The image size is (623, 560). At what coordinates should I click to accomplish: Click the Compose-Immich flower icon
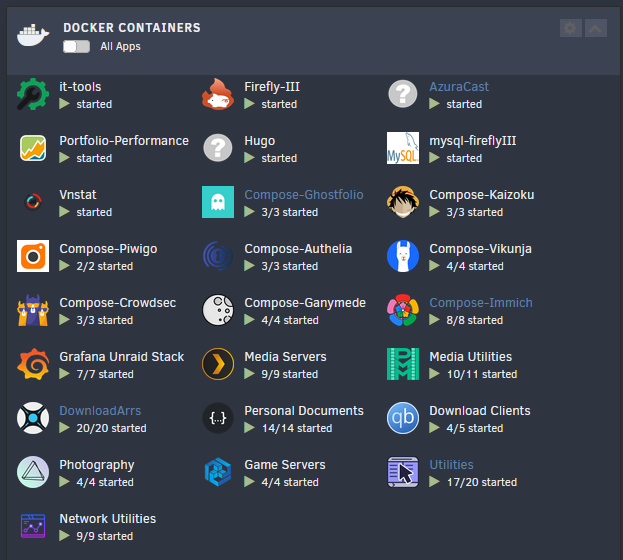403,310
